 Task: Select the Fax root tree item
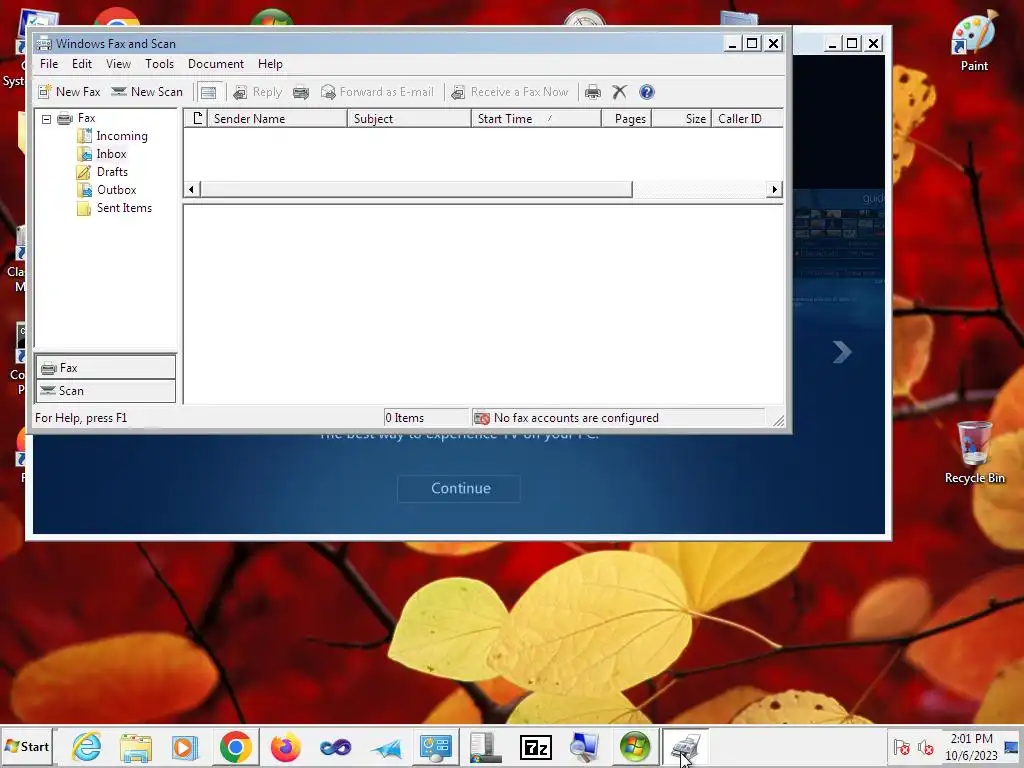coord(86,118)
